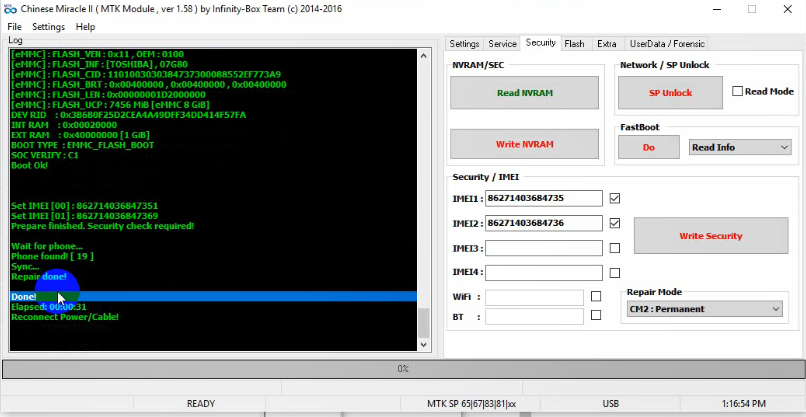Switch to the Flash tab

(574, 44)
